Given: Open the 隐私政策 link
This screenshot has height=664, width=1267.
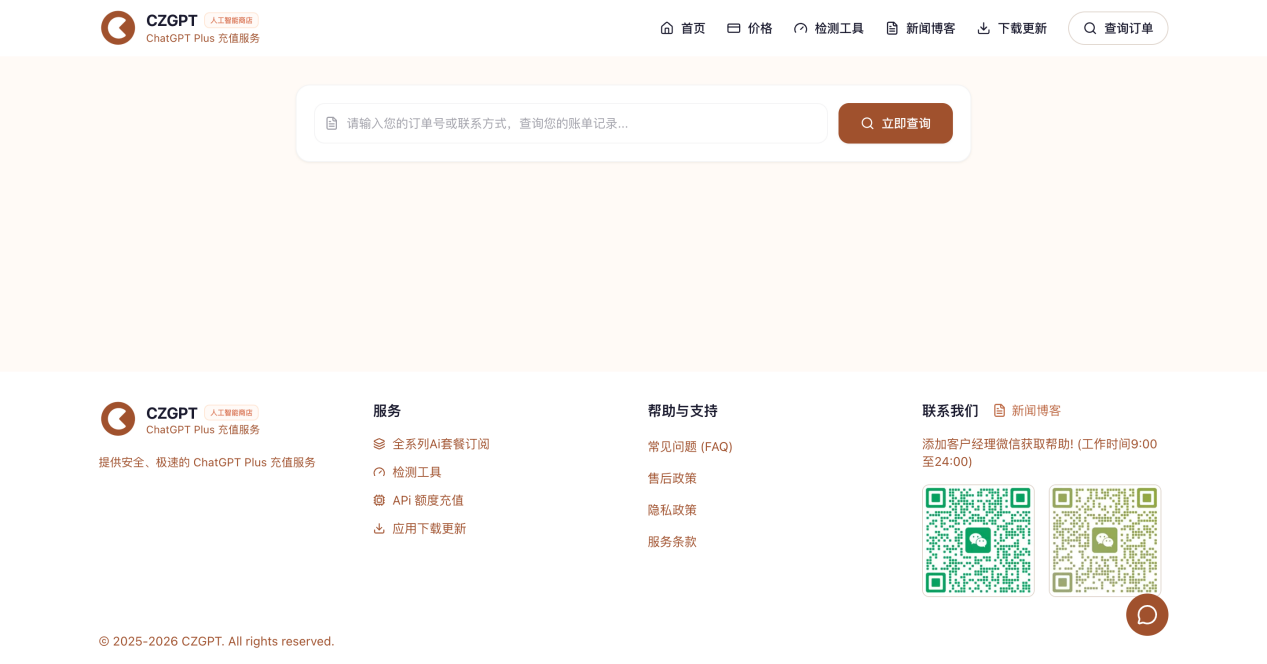Looking at the screenshot, I should [672, 510].
